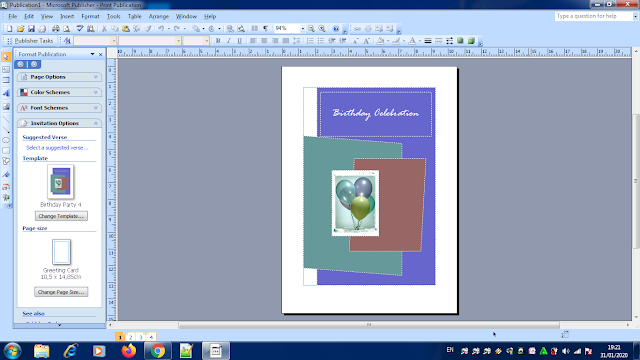Select the AutoShapes tool
This screenshot has width=640, height=360.
(6, 161)
